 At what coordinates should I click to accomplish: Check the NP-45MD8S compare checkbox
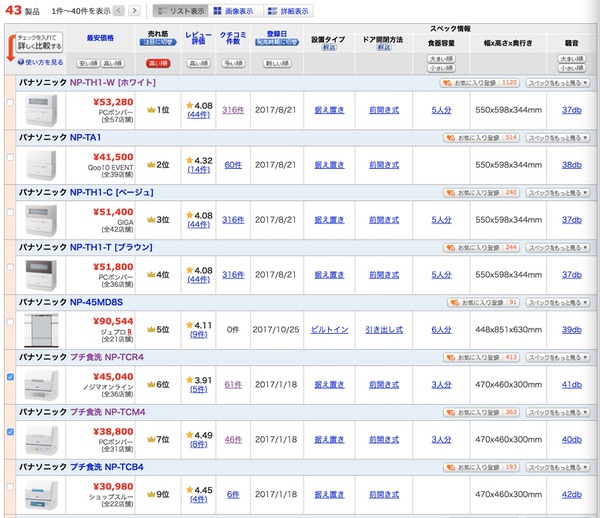(10, 322)
